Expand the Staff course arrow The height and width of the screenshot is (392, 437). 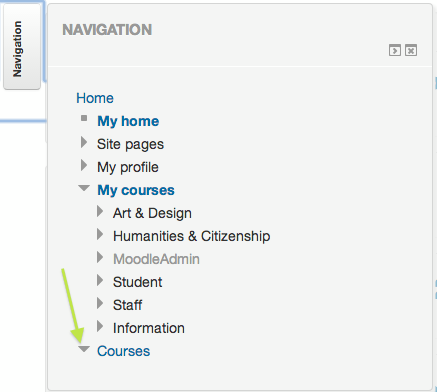pos(100,303)
